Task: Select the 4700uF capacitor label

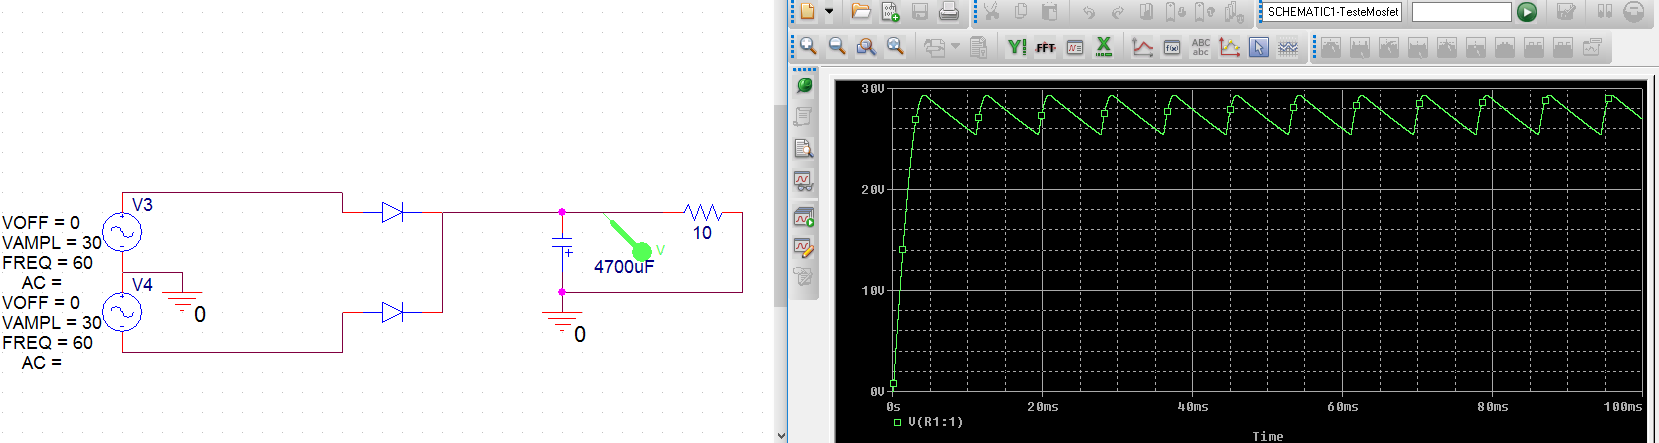Action: click(624, 267)
